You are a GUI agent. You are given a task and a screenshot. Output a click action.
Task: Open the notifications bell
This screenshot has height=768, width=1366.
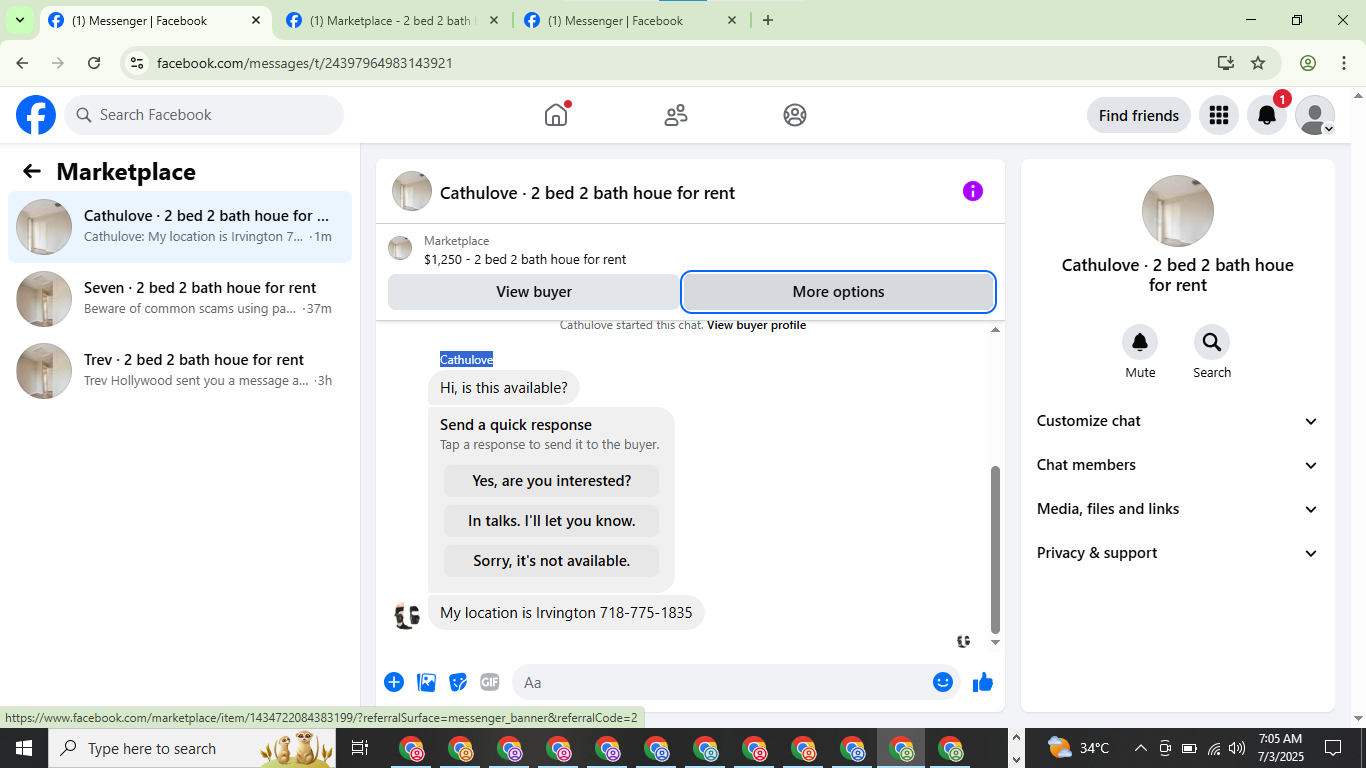click(x=1266, y=115)
